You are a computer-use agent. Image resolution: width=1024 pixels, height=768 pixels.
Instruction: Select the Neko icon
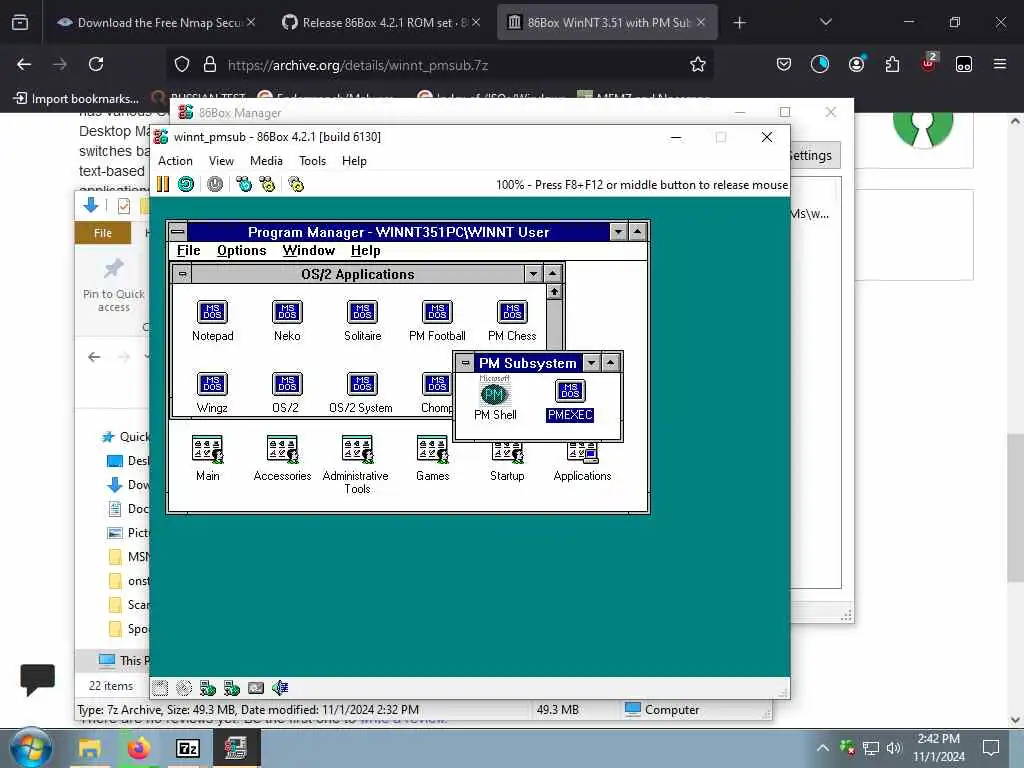(x=287, y=321)
